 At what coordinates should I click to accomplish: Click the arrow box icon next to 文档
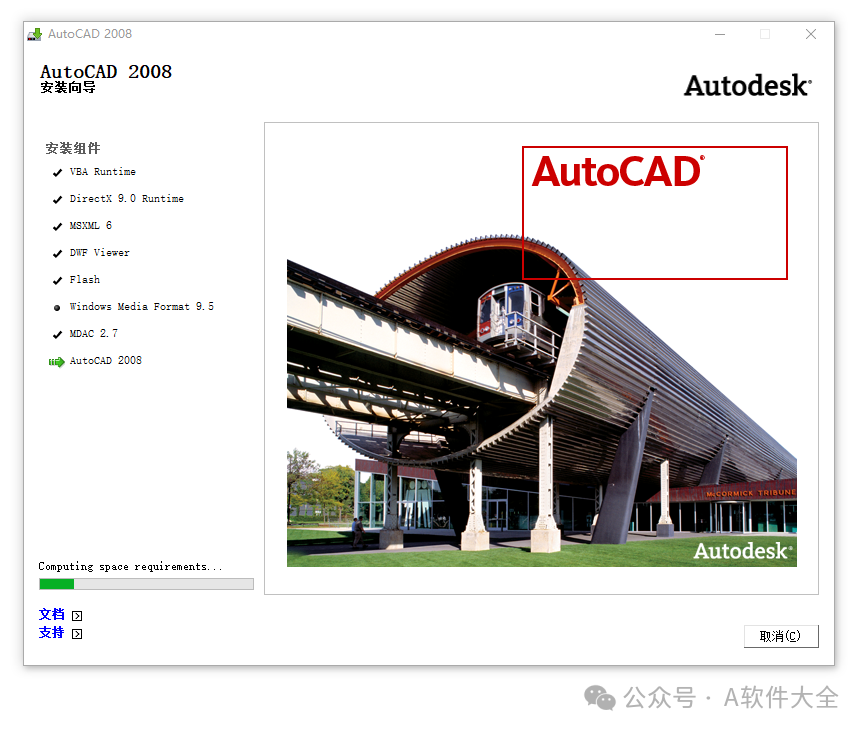[77, 615]
